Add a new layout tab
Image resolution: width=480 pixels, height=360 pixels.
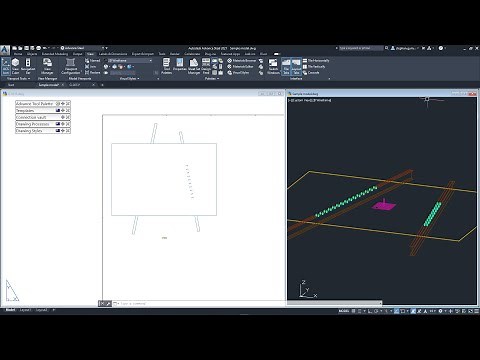53,310
